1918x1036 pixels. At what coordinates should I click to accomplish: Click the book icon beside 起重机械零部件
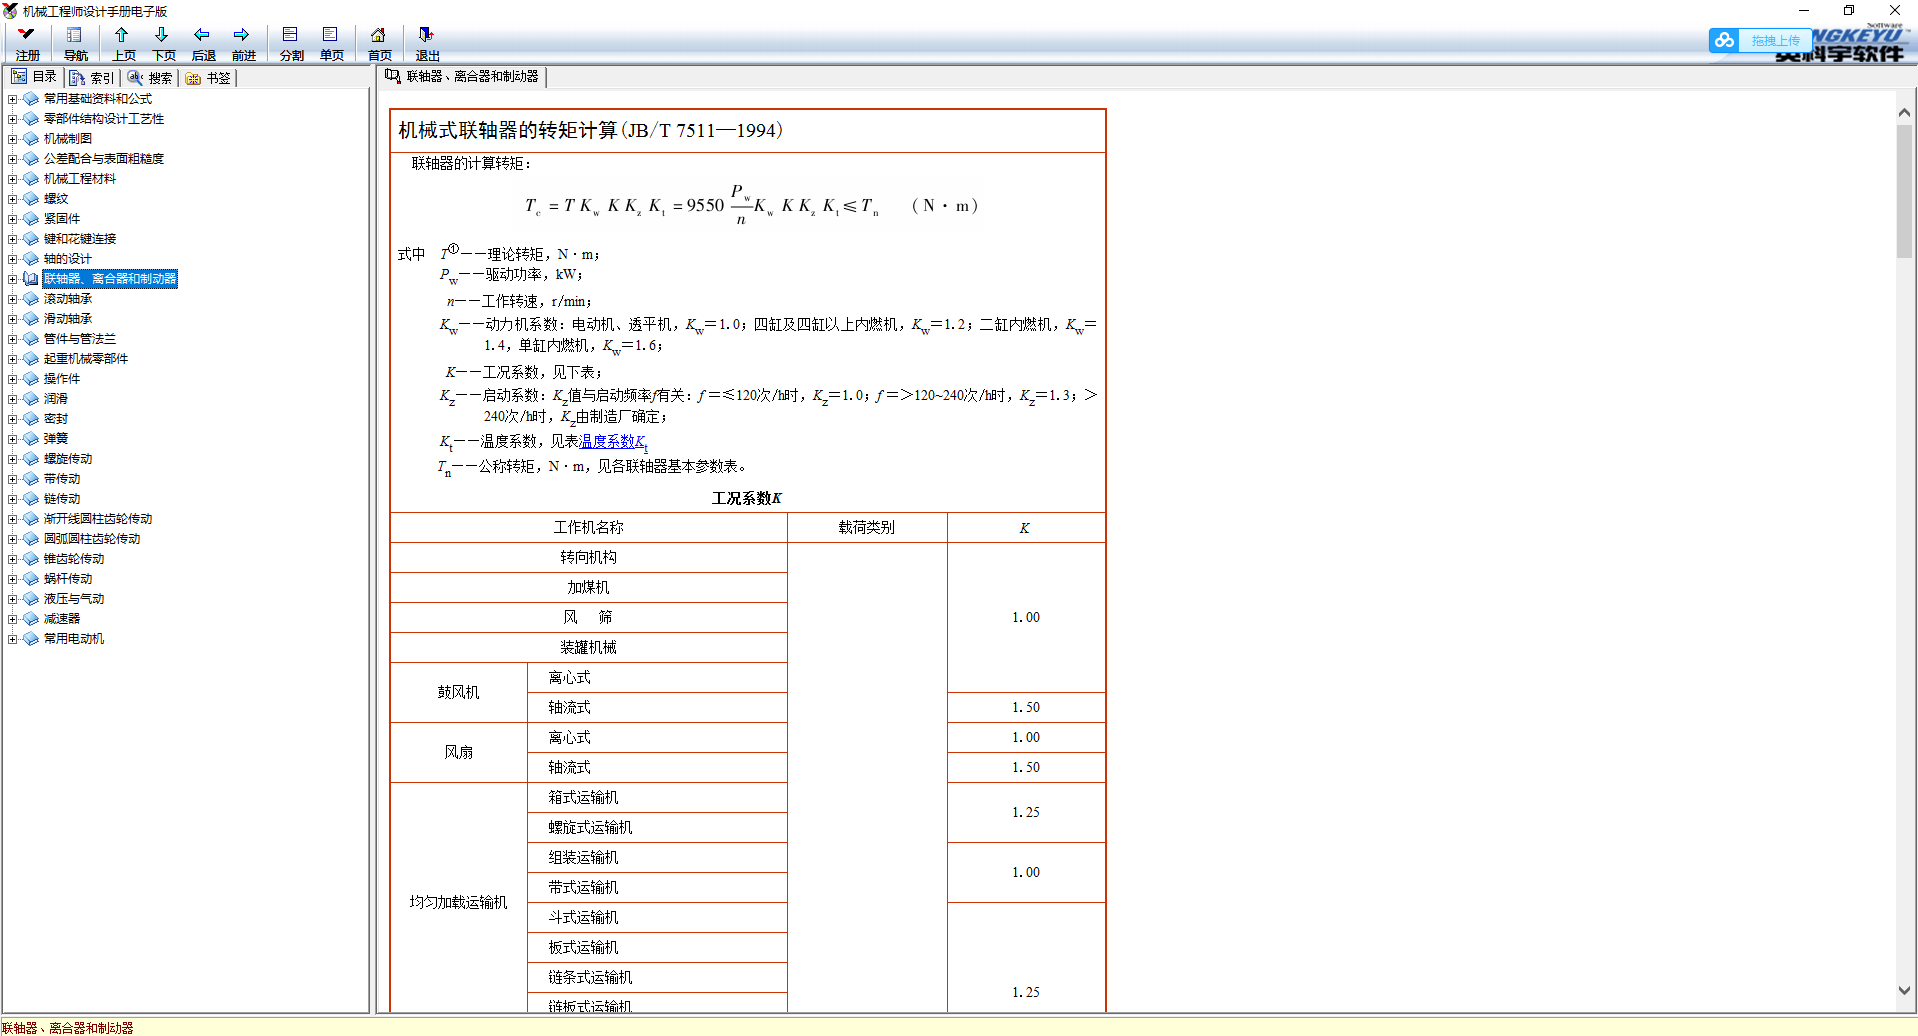31,359
